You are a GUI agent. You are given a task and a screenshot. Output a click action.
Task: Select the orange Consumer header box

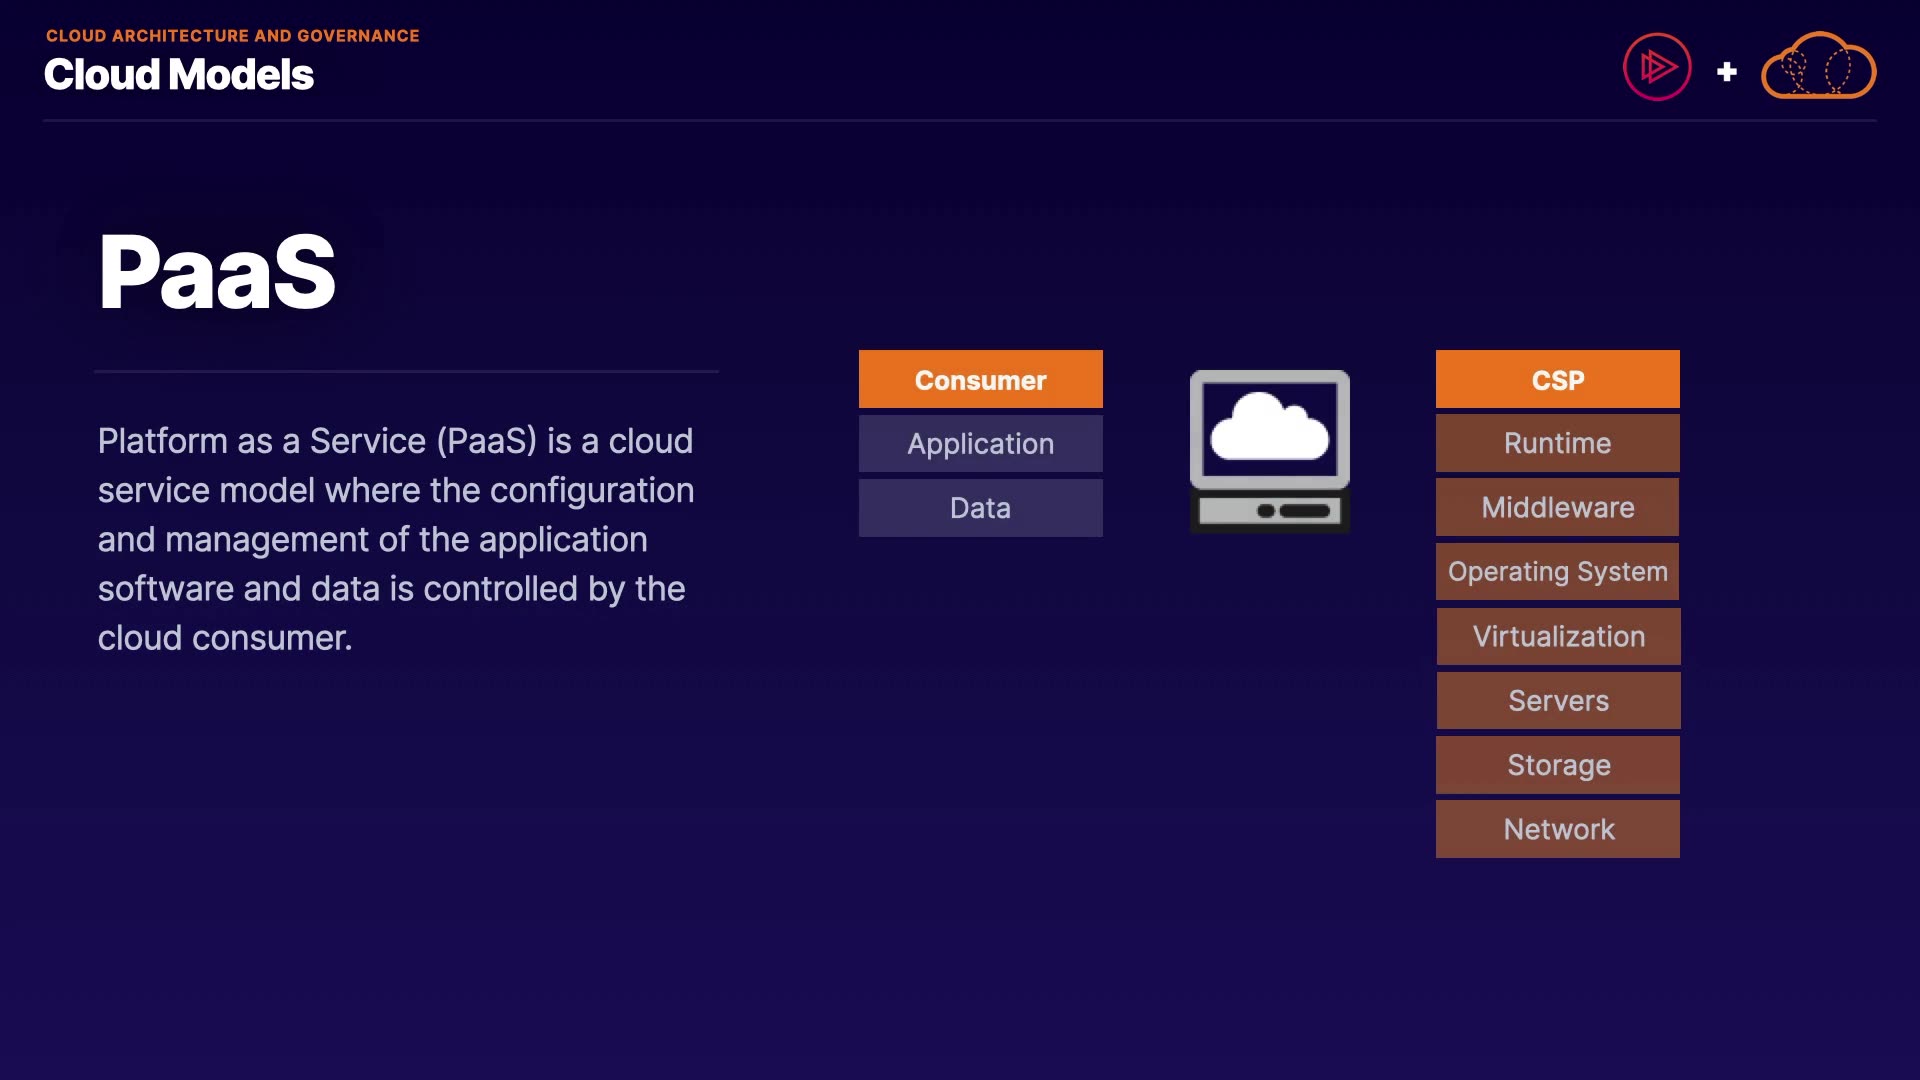click(x=980, y=380)
